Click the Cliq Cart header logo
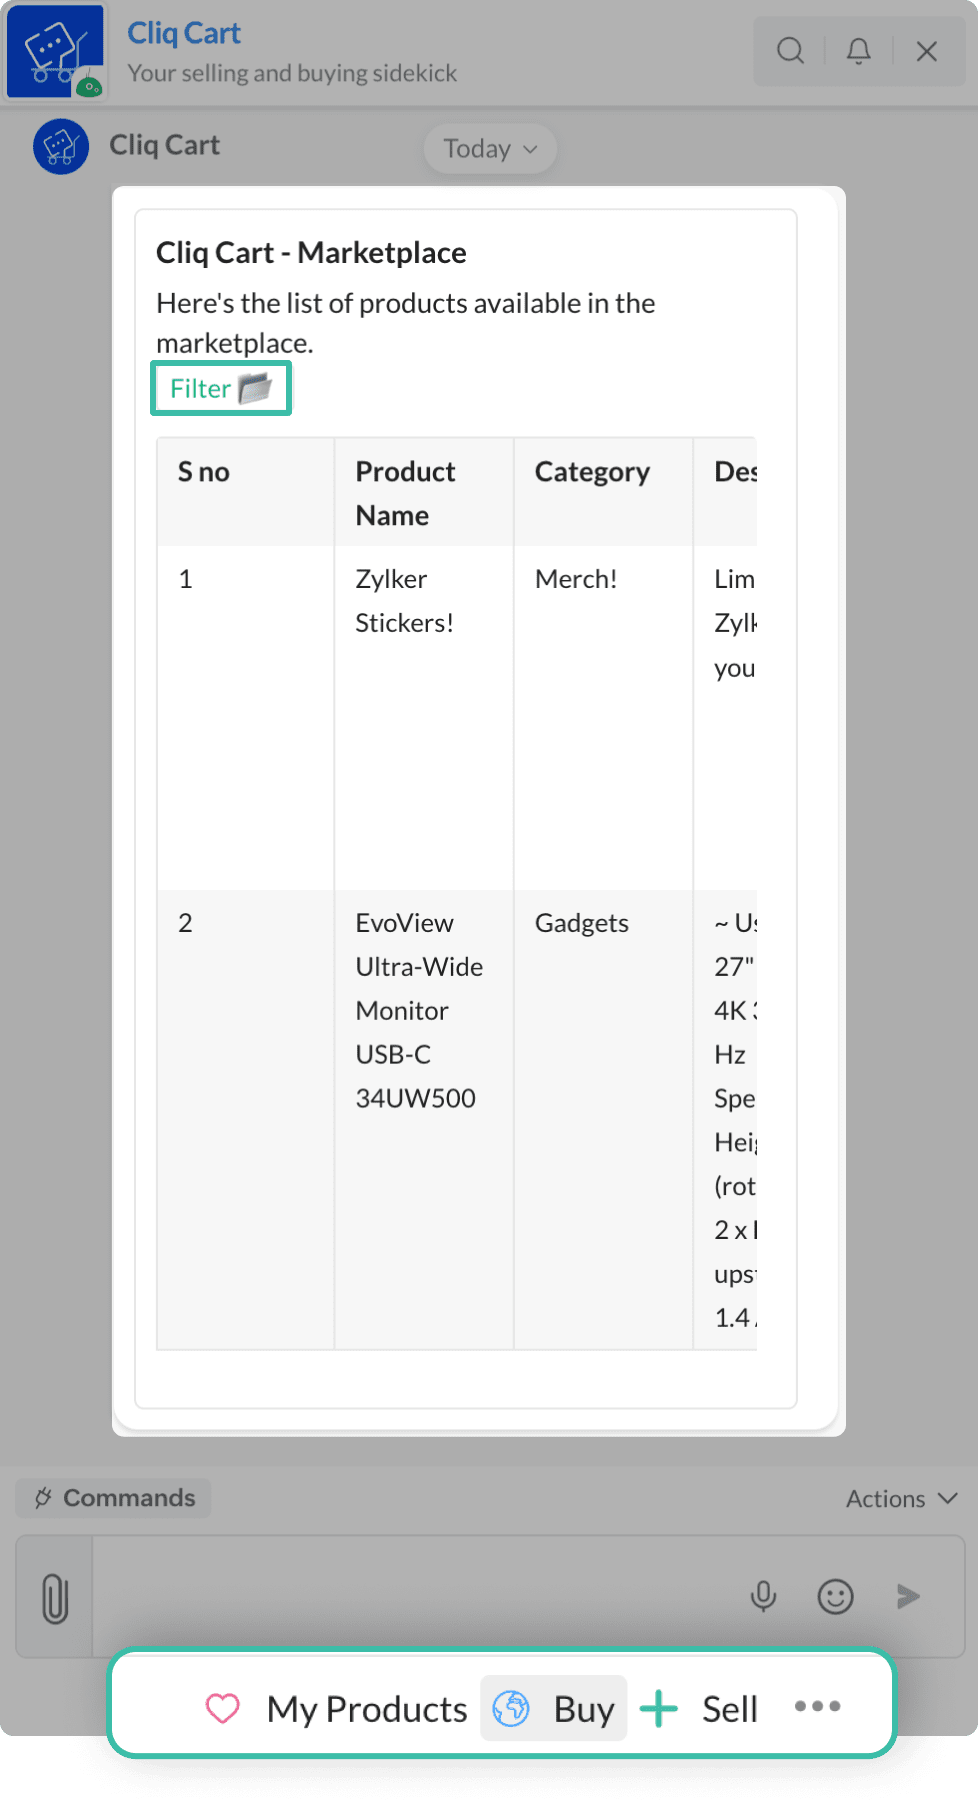This screenshot has width=978, height=1810. [x=55, y=51]
